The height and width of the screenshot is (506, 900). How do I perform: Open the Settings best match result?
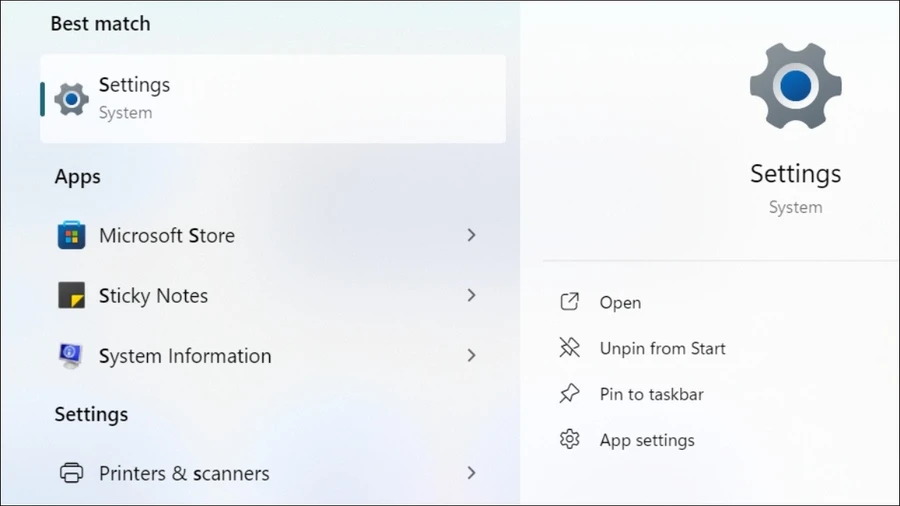[273, 99]
